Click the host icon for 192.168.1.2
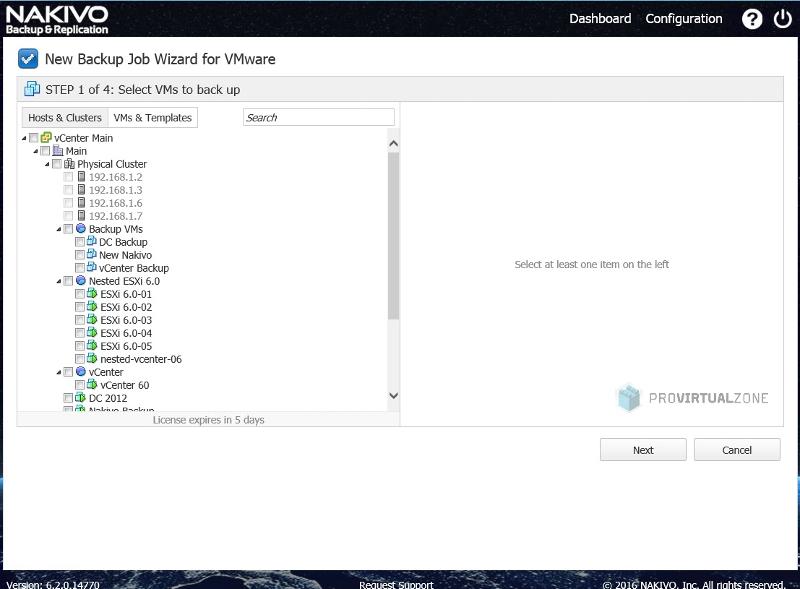800x589 pixels. [x=81, y=177]
